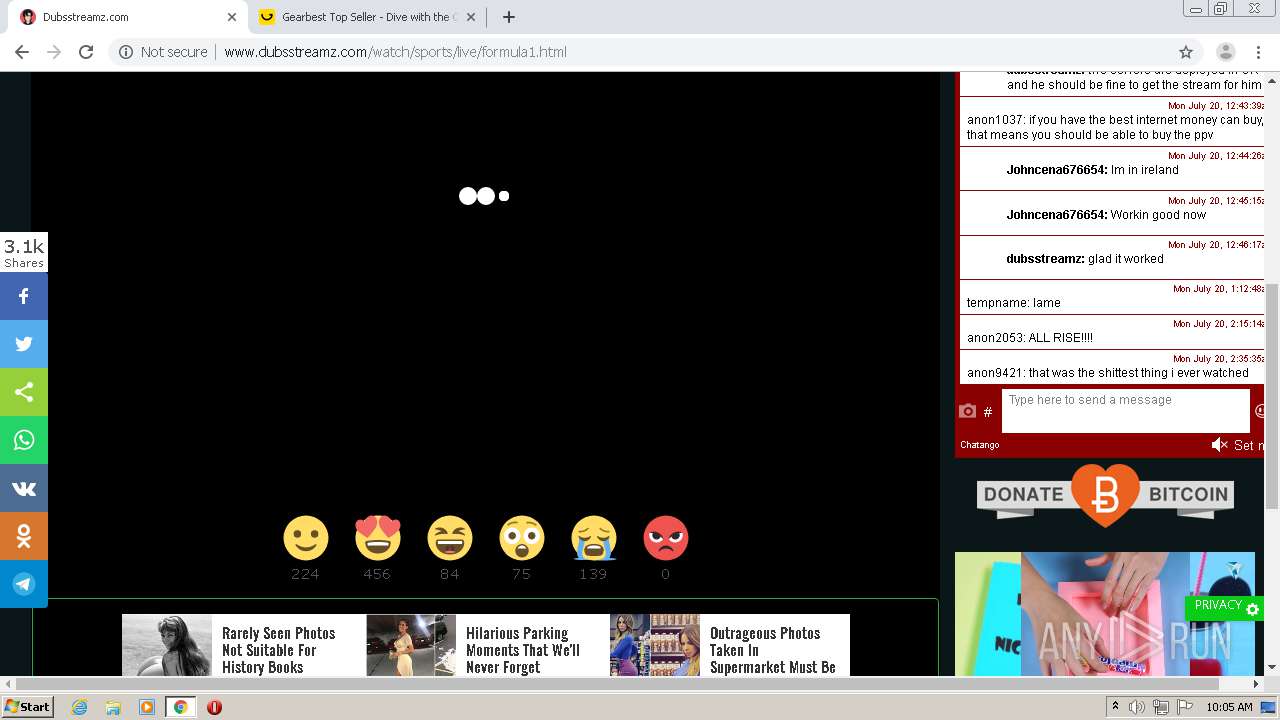Open the red Opera taskbar icon
Viewport: 1280px width, 720px height.
coord(214,707)
